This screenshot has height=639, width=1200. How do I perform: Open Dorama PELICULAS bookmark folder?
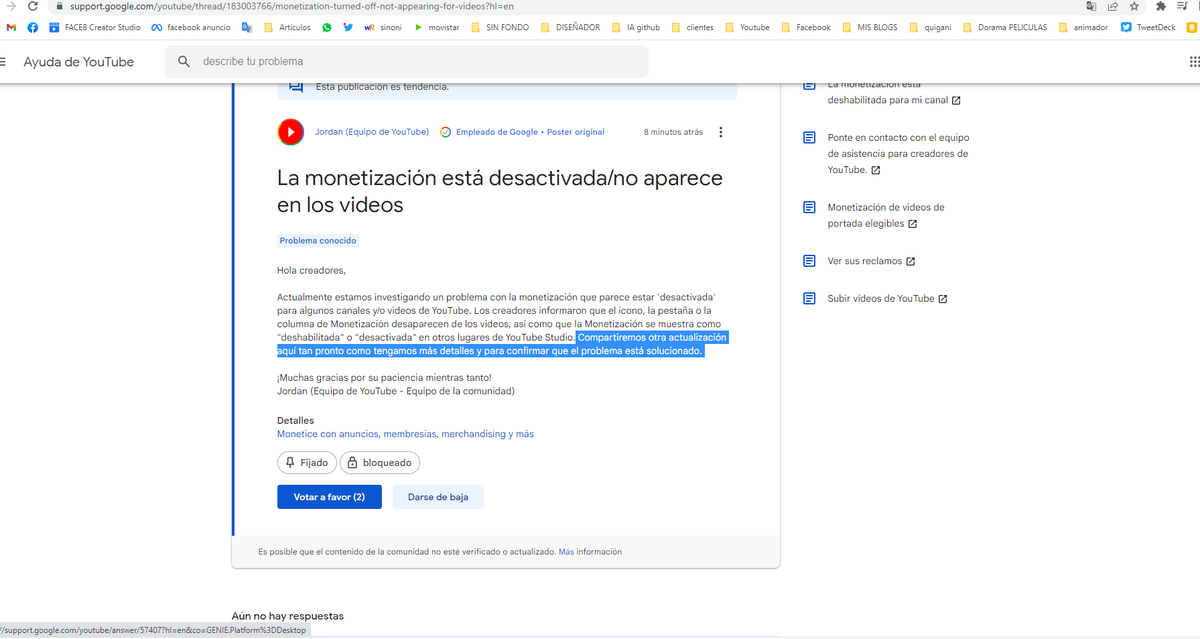[x=1004, y=27]
